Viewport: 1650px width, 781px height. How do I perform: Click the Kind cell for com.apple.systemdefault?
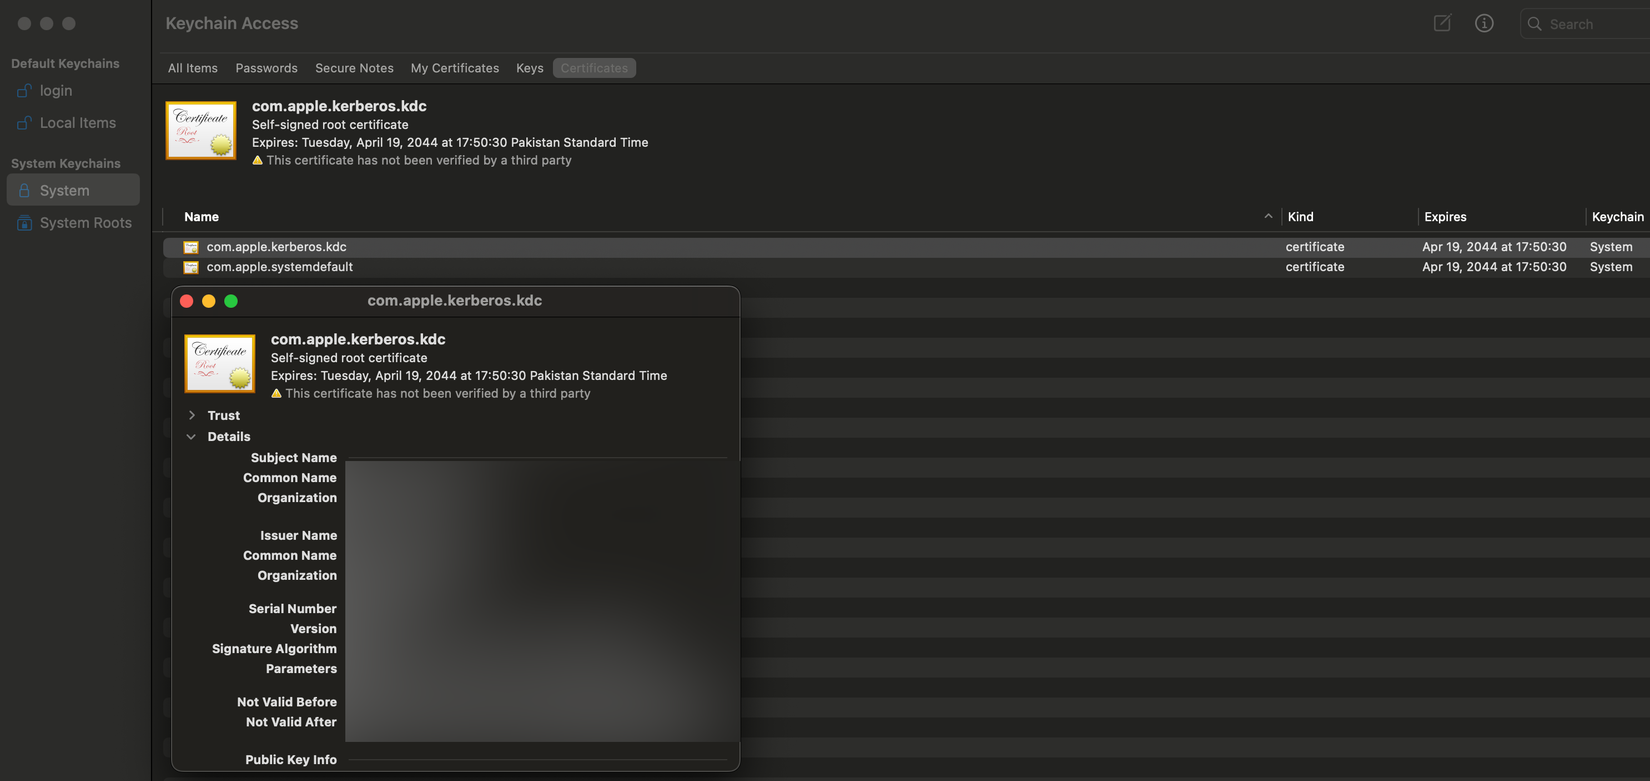pyautogui.click(x=1315, y=267)
